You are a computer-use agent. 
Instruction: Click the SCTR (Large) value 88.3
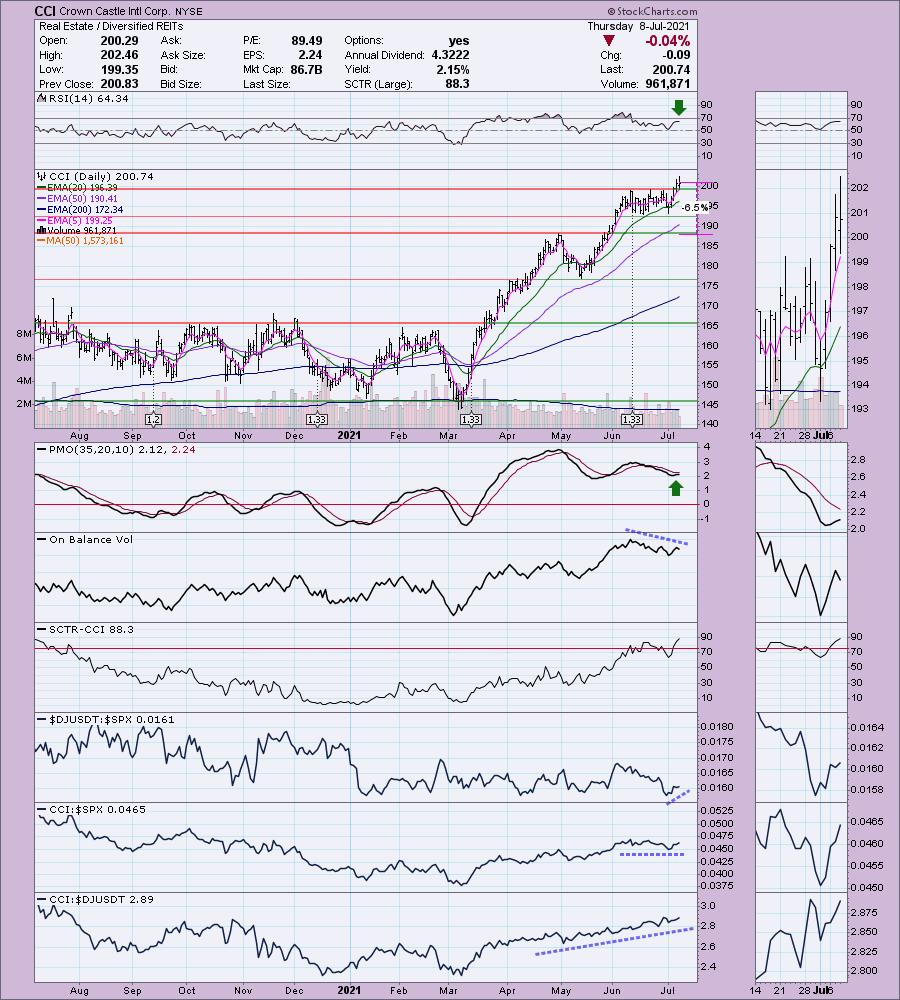pyautogui.click(x=458, y=84)
